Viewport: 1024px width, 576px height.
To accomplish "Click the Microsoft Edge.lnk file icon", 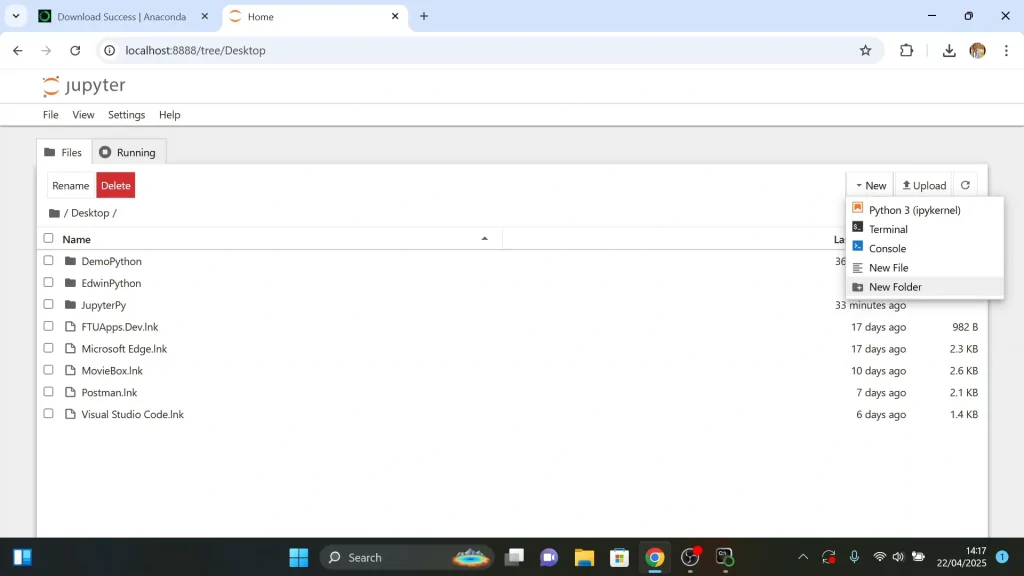I will (71, 348).
